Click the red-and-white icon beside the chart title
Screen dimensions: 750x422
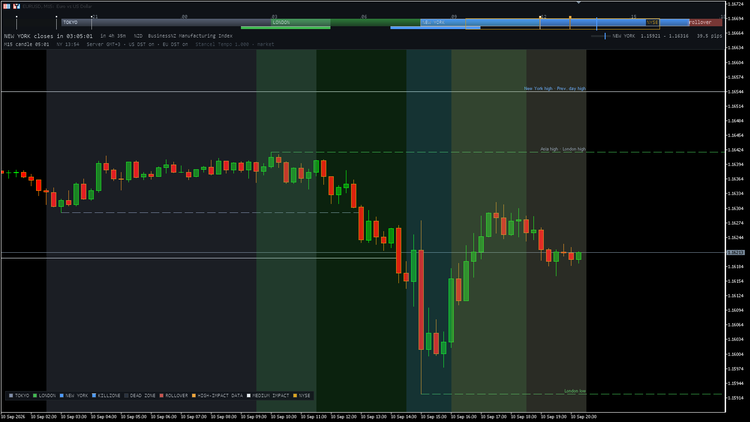tap(17, 6)
